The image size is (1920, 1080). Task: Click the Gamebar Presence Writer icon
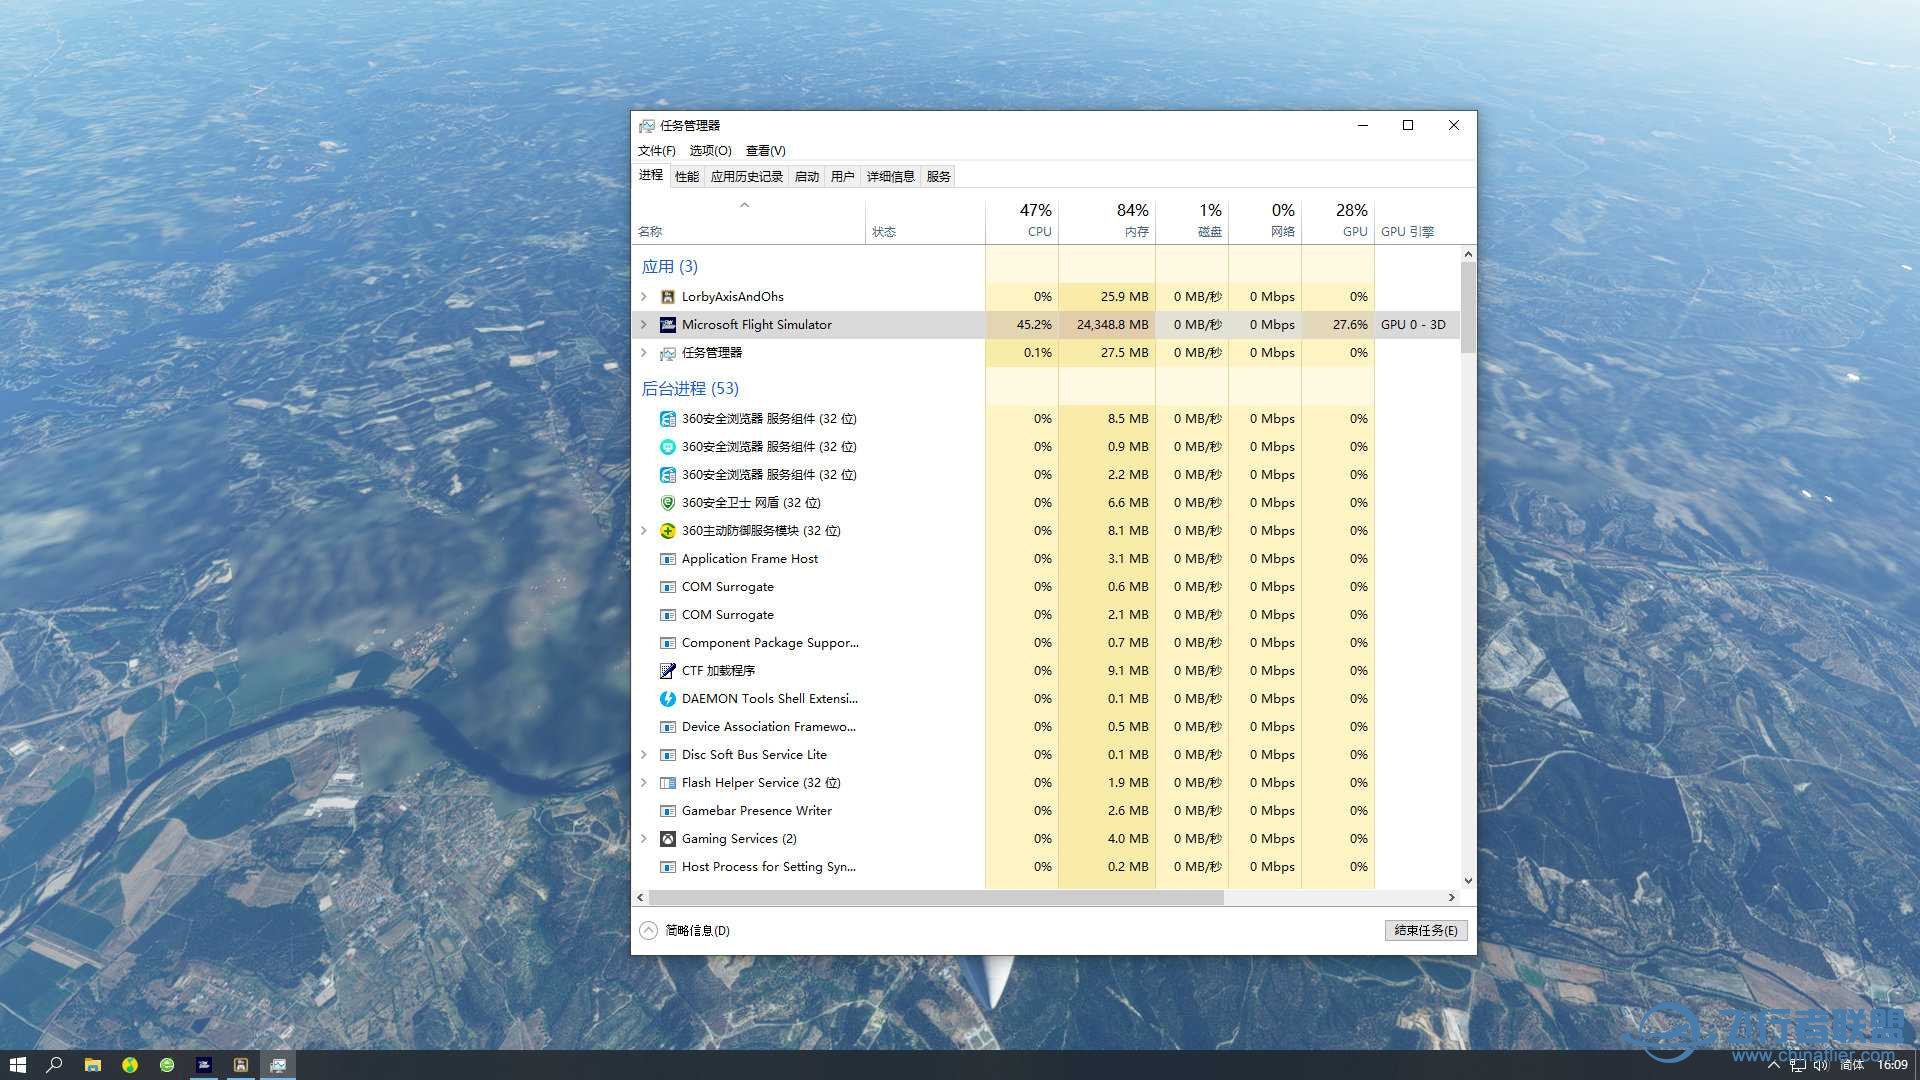668,811
